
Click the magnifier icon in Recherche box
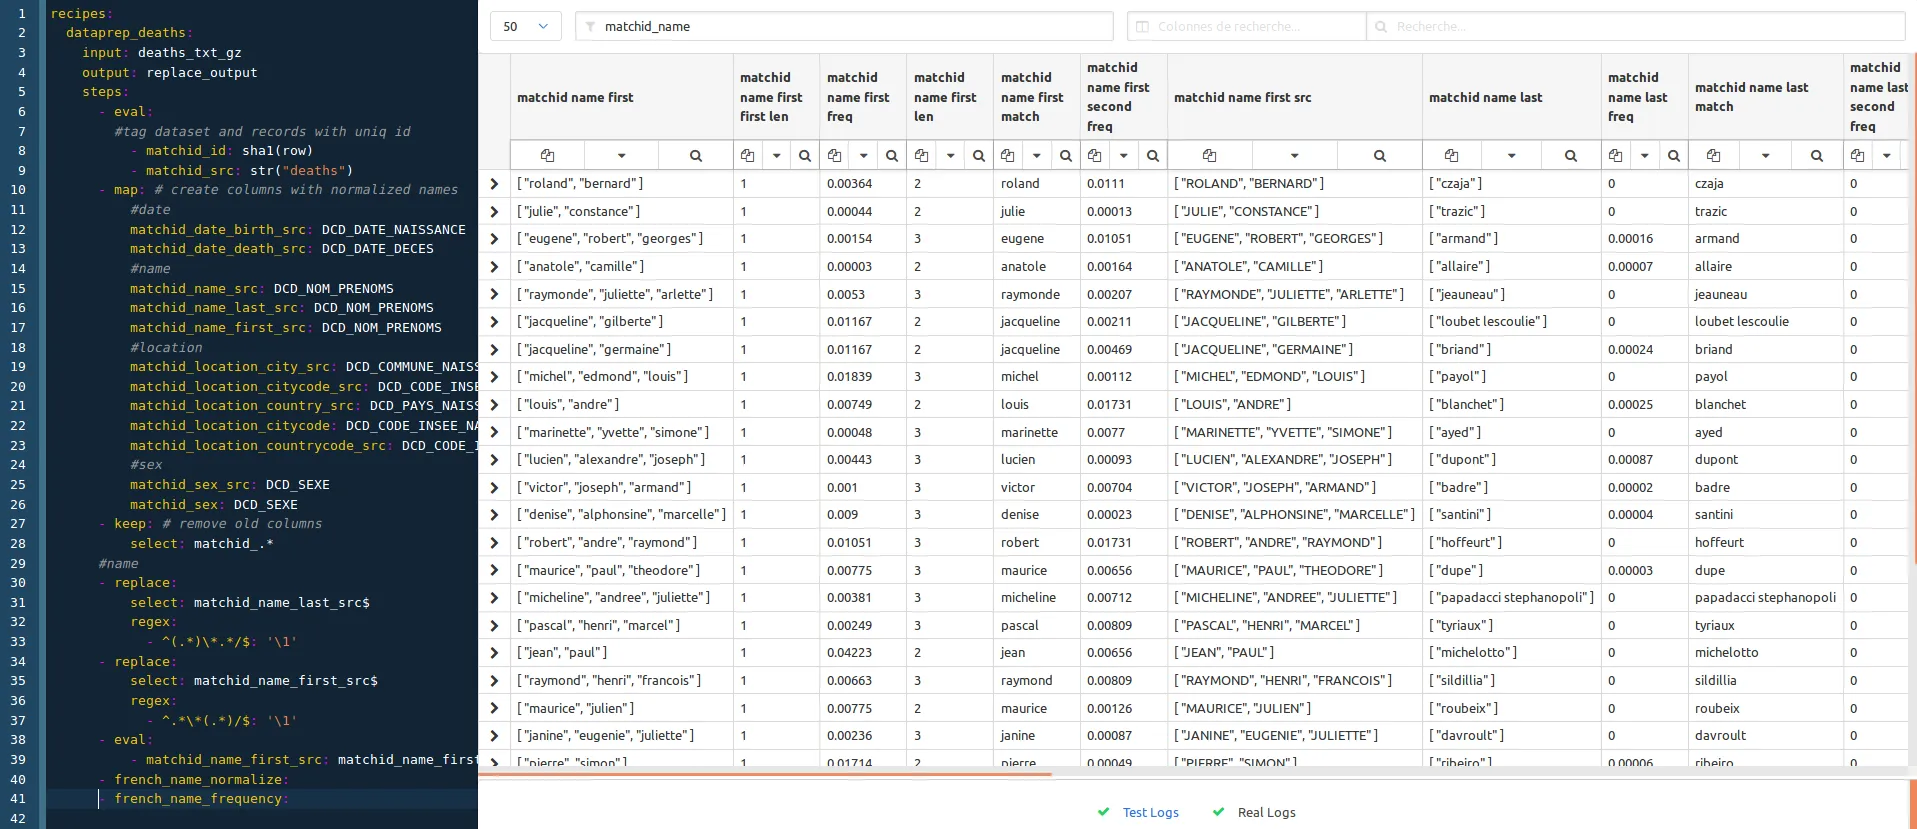tap(1381, 27)
